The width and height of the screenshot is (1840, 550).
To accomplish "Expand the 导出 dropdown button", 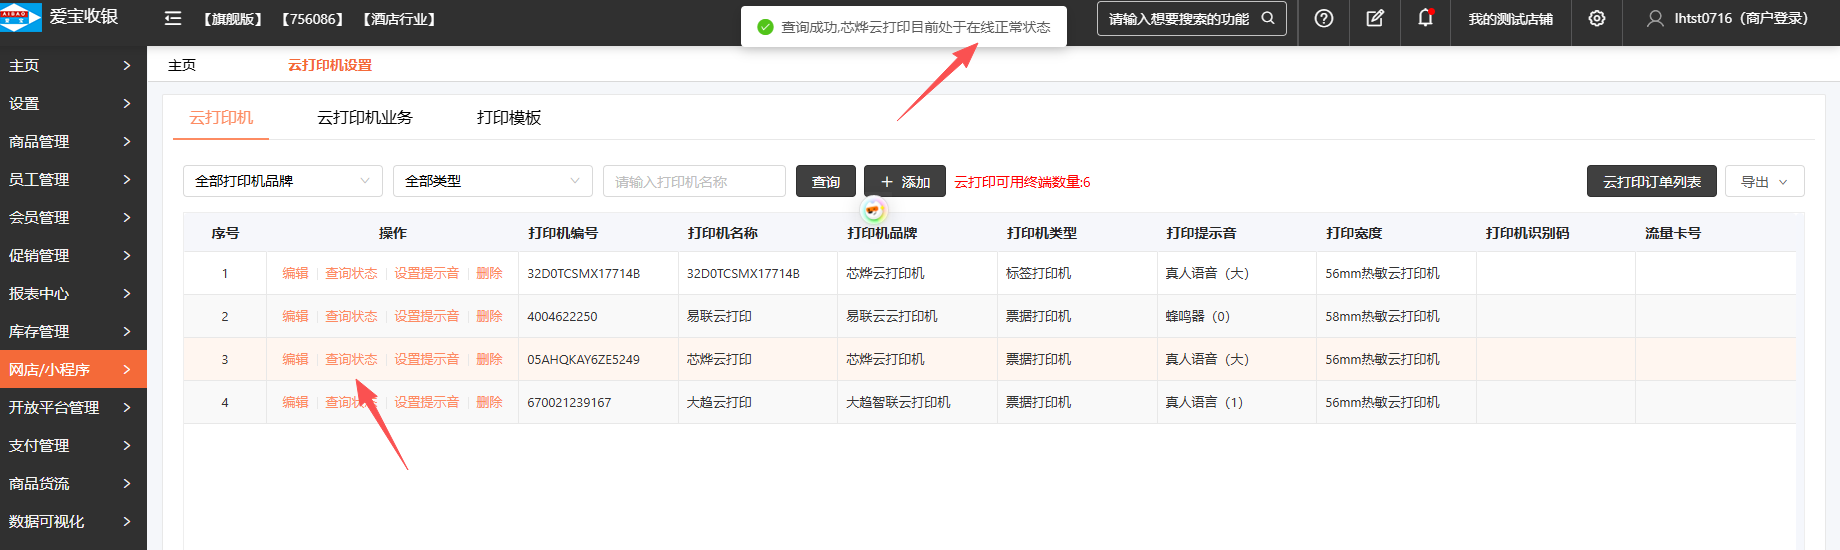I will point(1764,182).
